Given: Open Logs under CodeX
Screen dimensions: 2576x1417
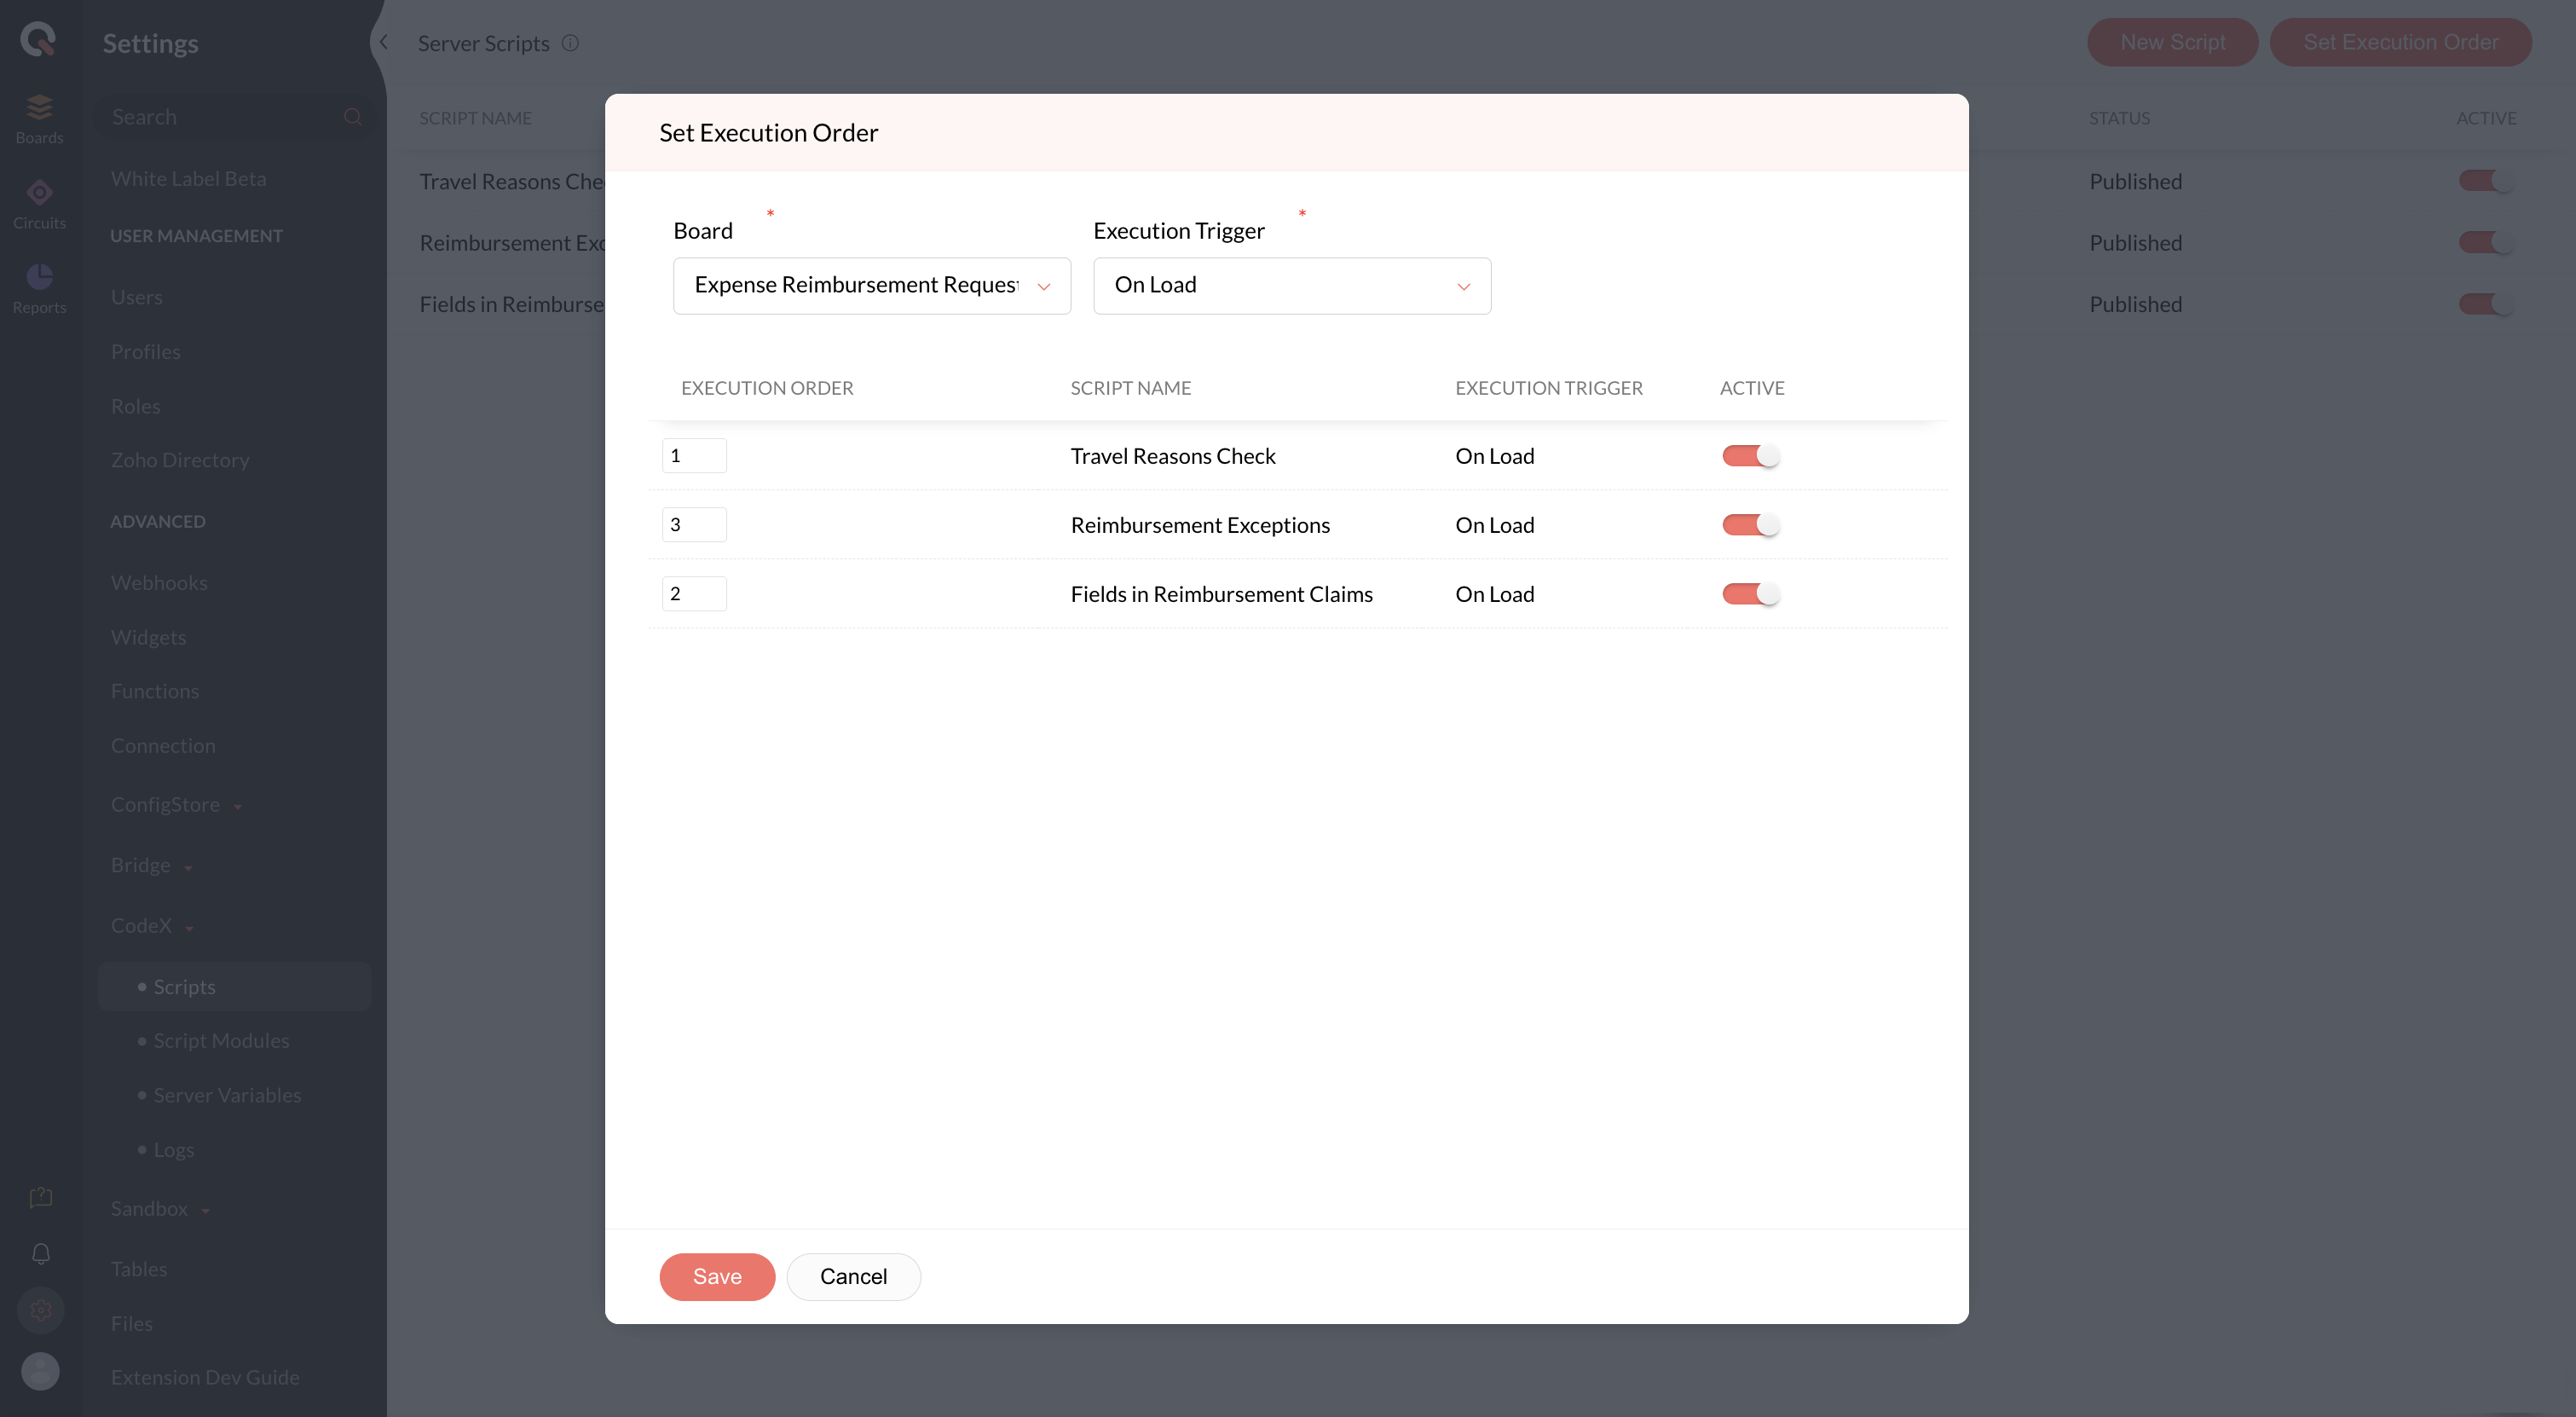Looking at the screenshot, I should click(173, 1150).
